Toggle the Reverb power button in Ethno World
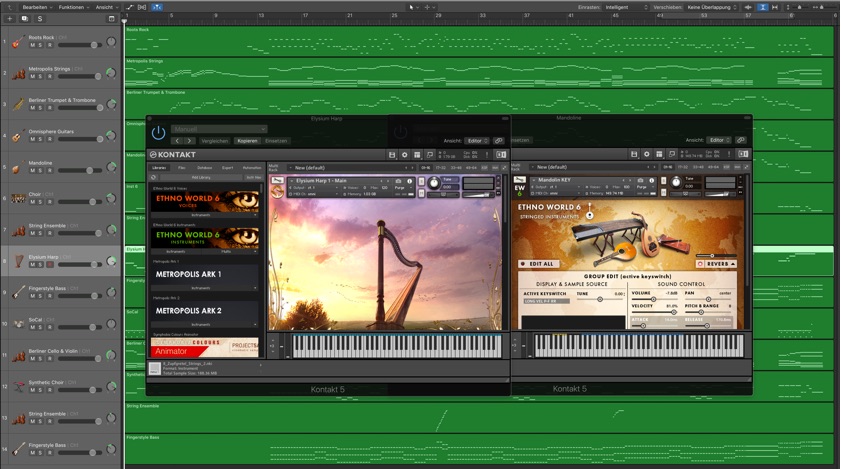The image size is (841, 469). coord(700,264)
